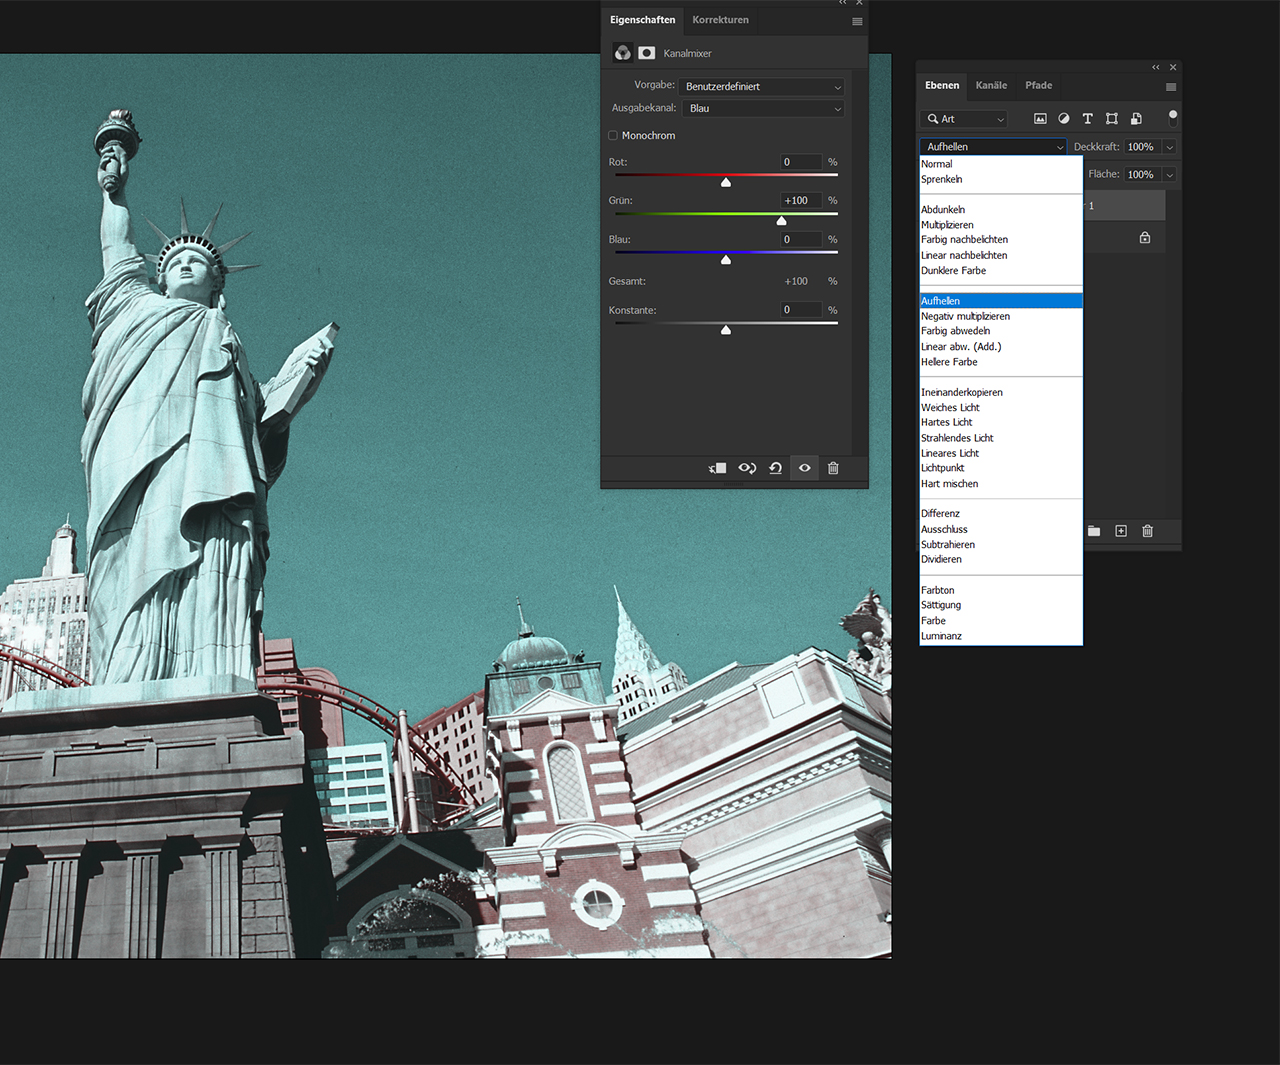Click the clip-to-layer icon in Eigenschaften panel
1280x1065 pixels.
[717, 468]
